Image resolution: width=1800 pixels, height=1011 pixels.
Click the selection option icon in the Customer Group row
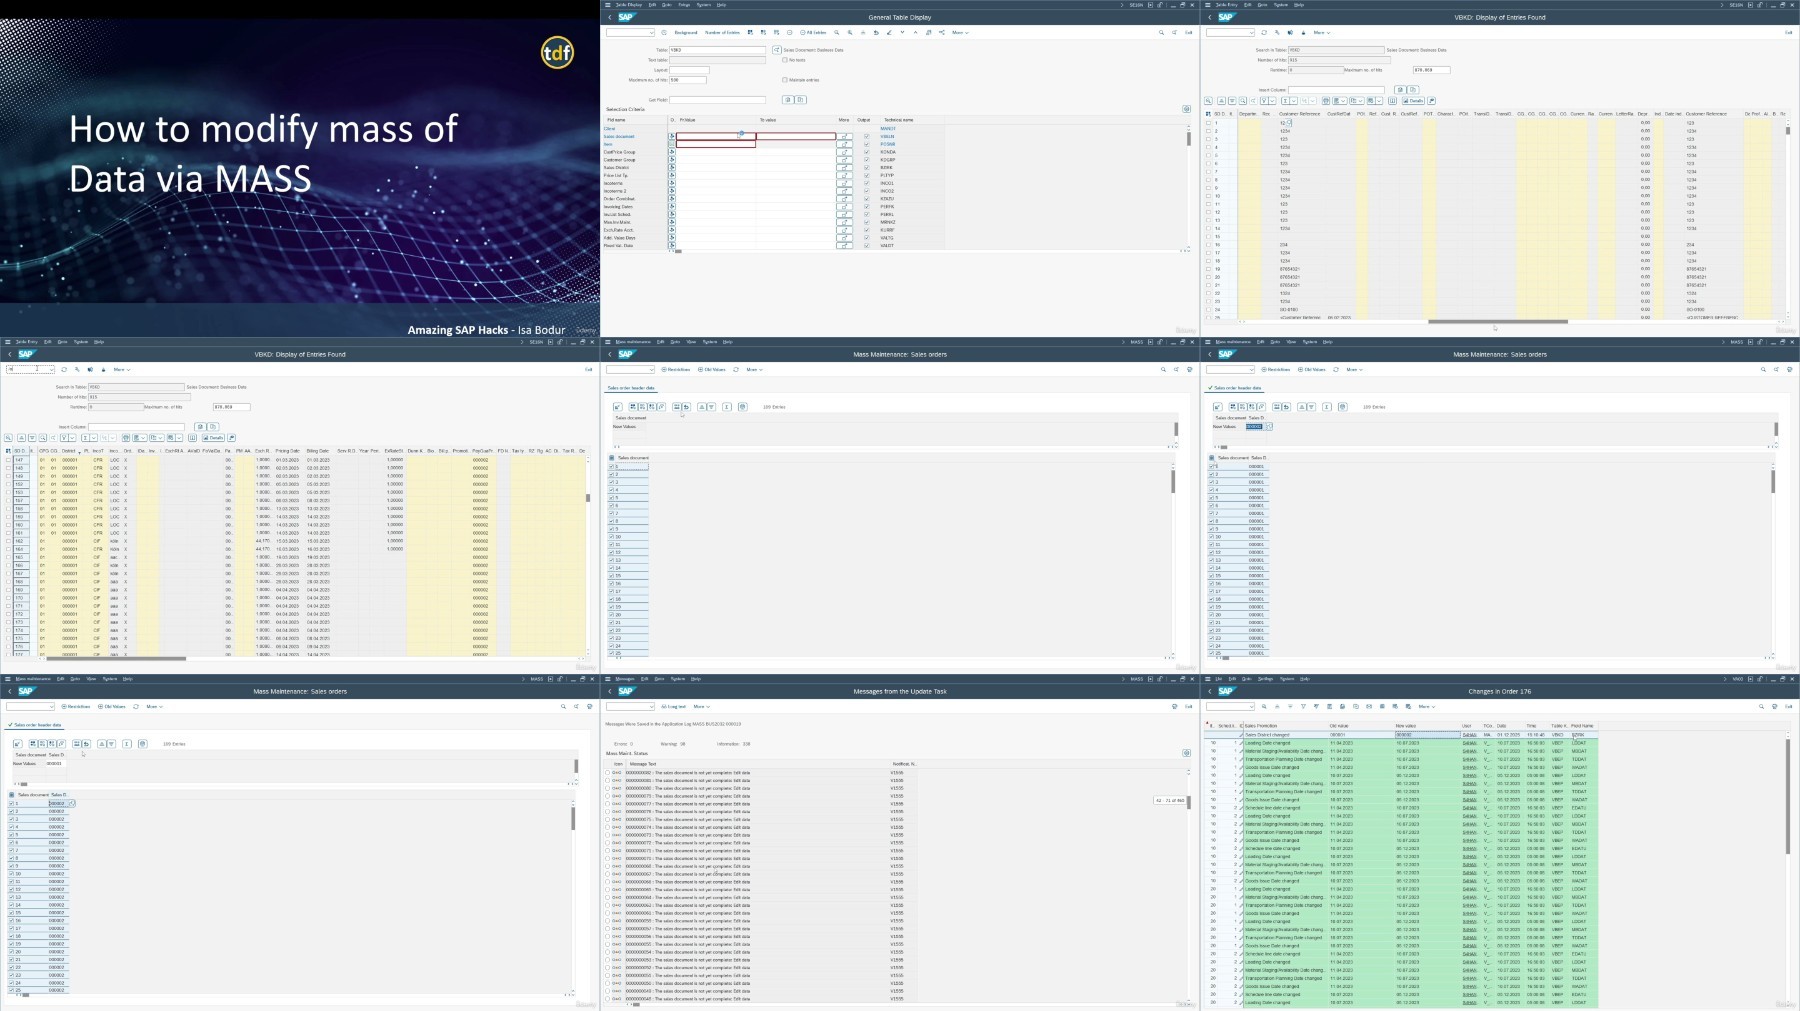(672, 160)
